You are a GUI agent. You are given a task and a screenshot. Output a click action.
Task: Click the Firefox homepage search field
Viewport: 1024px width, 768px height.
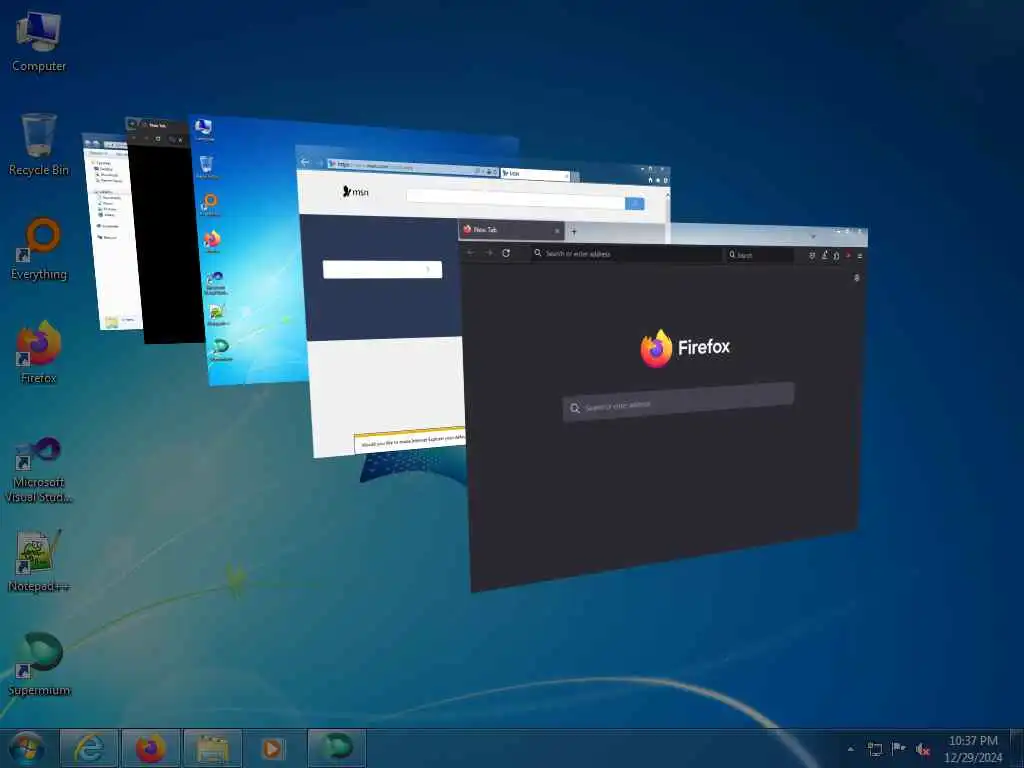pyautogui.click(x=679, y=401)
